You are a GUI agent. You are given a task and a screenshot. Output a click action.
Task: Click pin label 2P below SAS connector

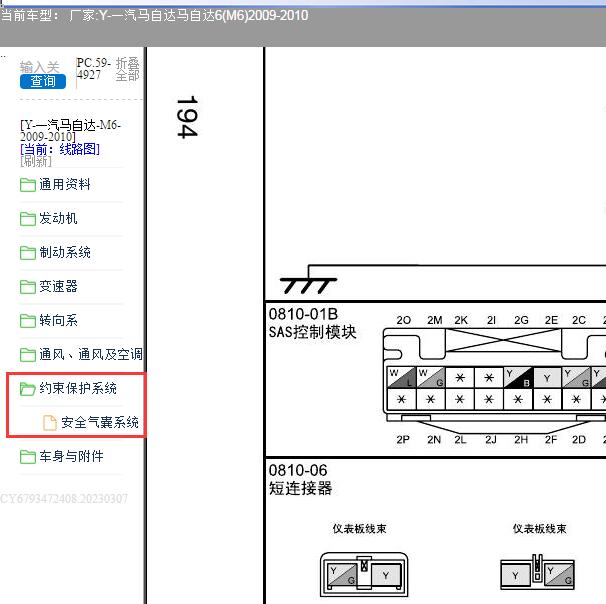pos(403,440)
